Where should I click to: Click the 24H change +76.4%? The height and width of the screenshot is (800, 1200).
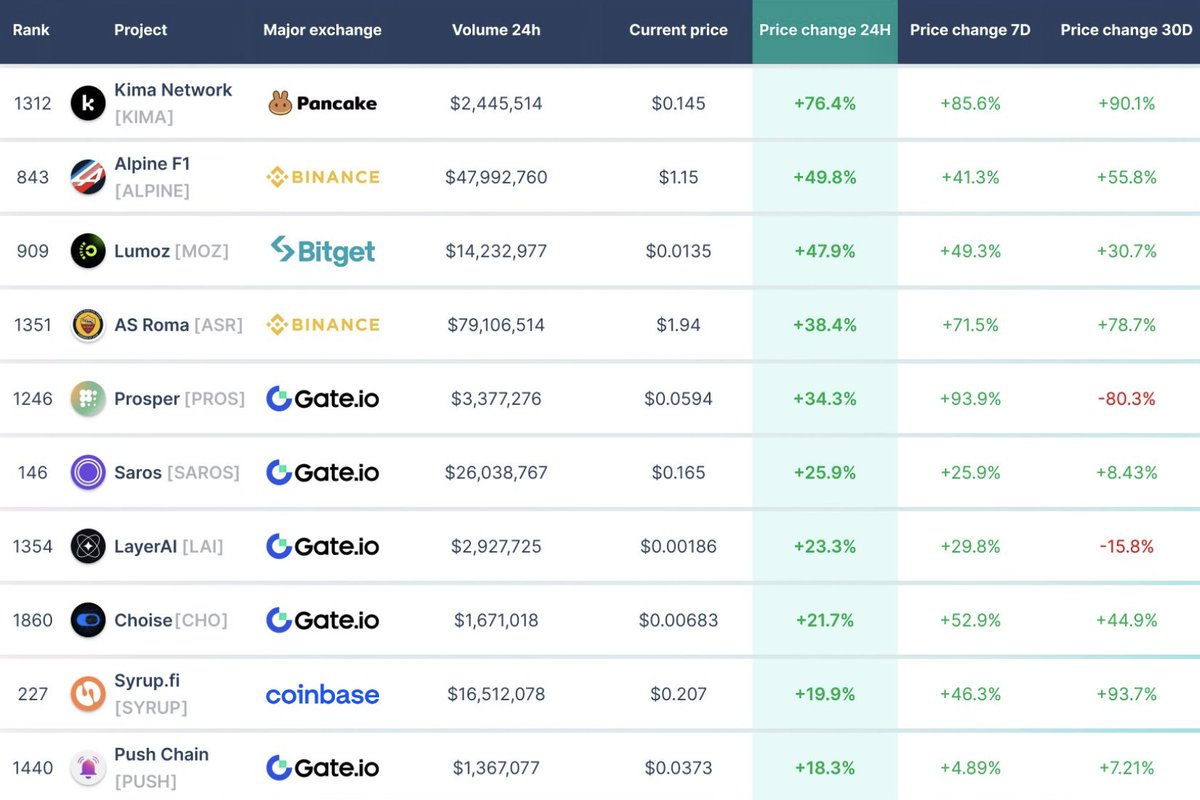[x=825, y=103]
